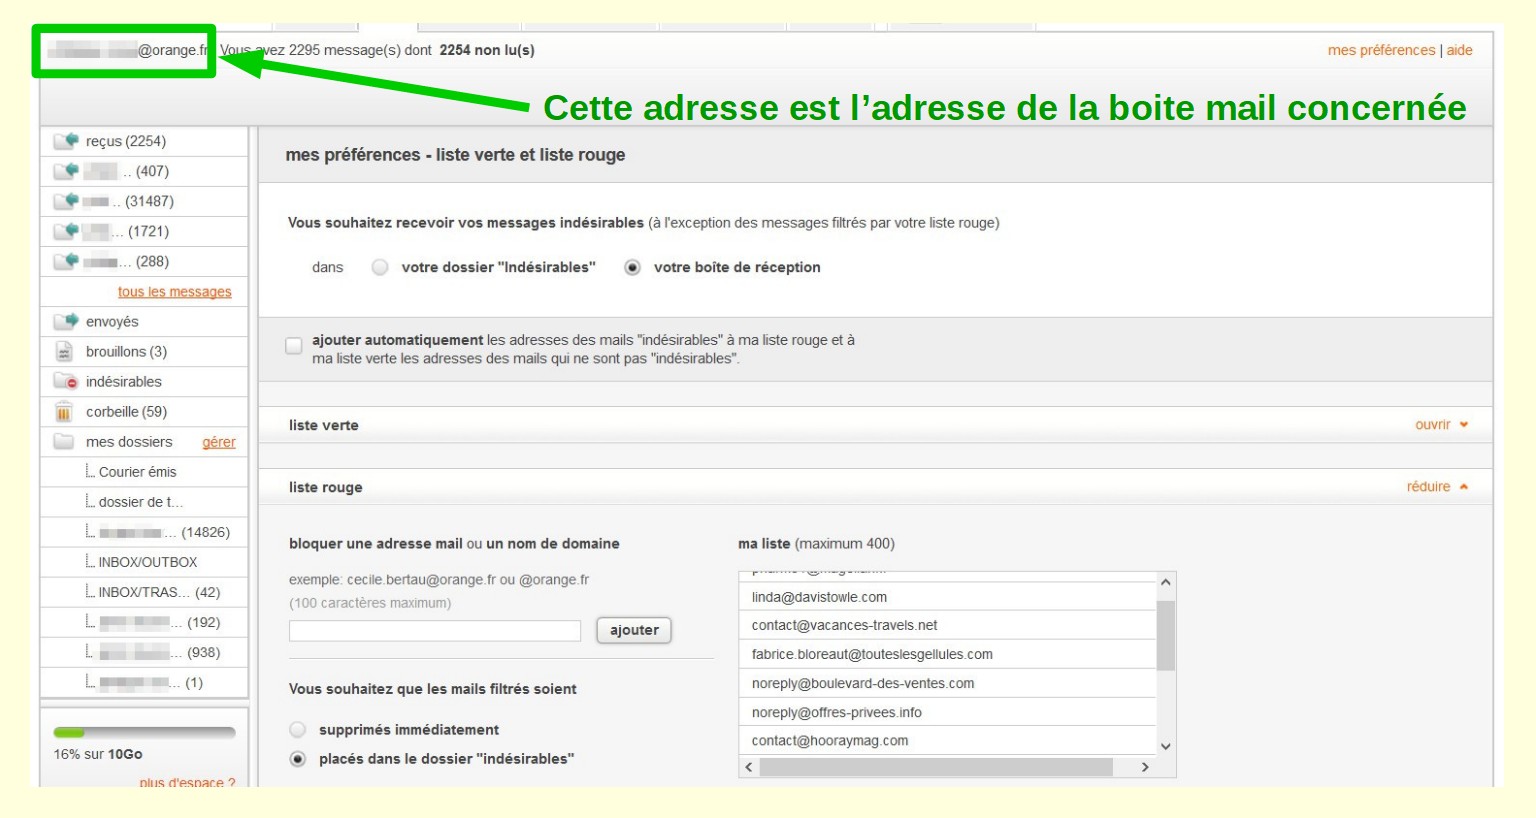This screenshot has height=818, width=1536.
Task: Open mes préférences link
Action: coord(1381,50)
